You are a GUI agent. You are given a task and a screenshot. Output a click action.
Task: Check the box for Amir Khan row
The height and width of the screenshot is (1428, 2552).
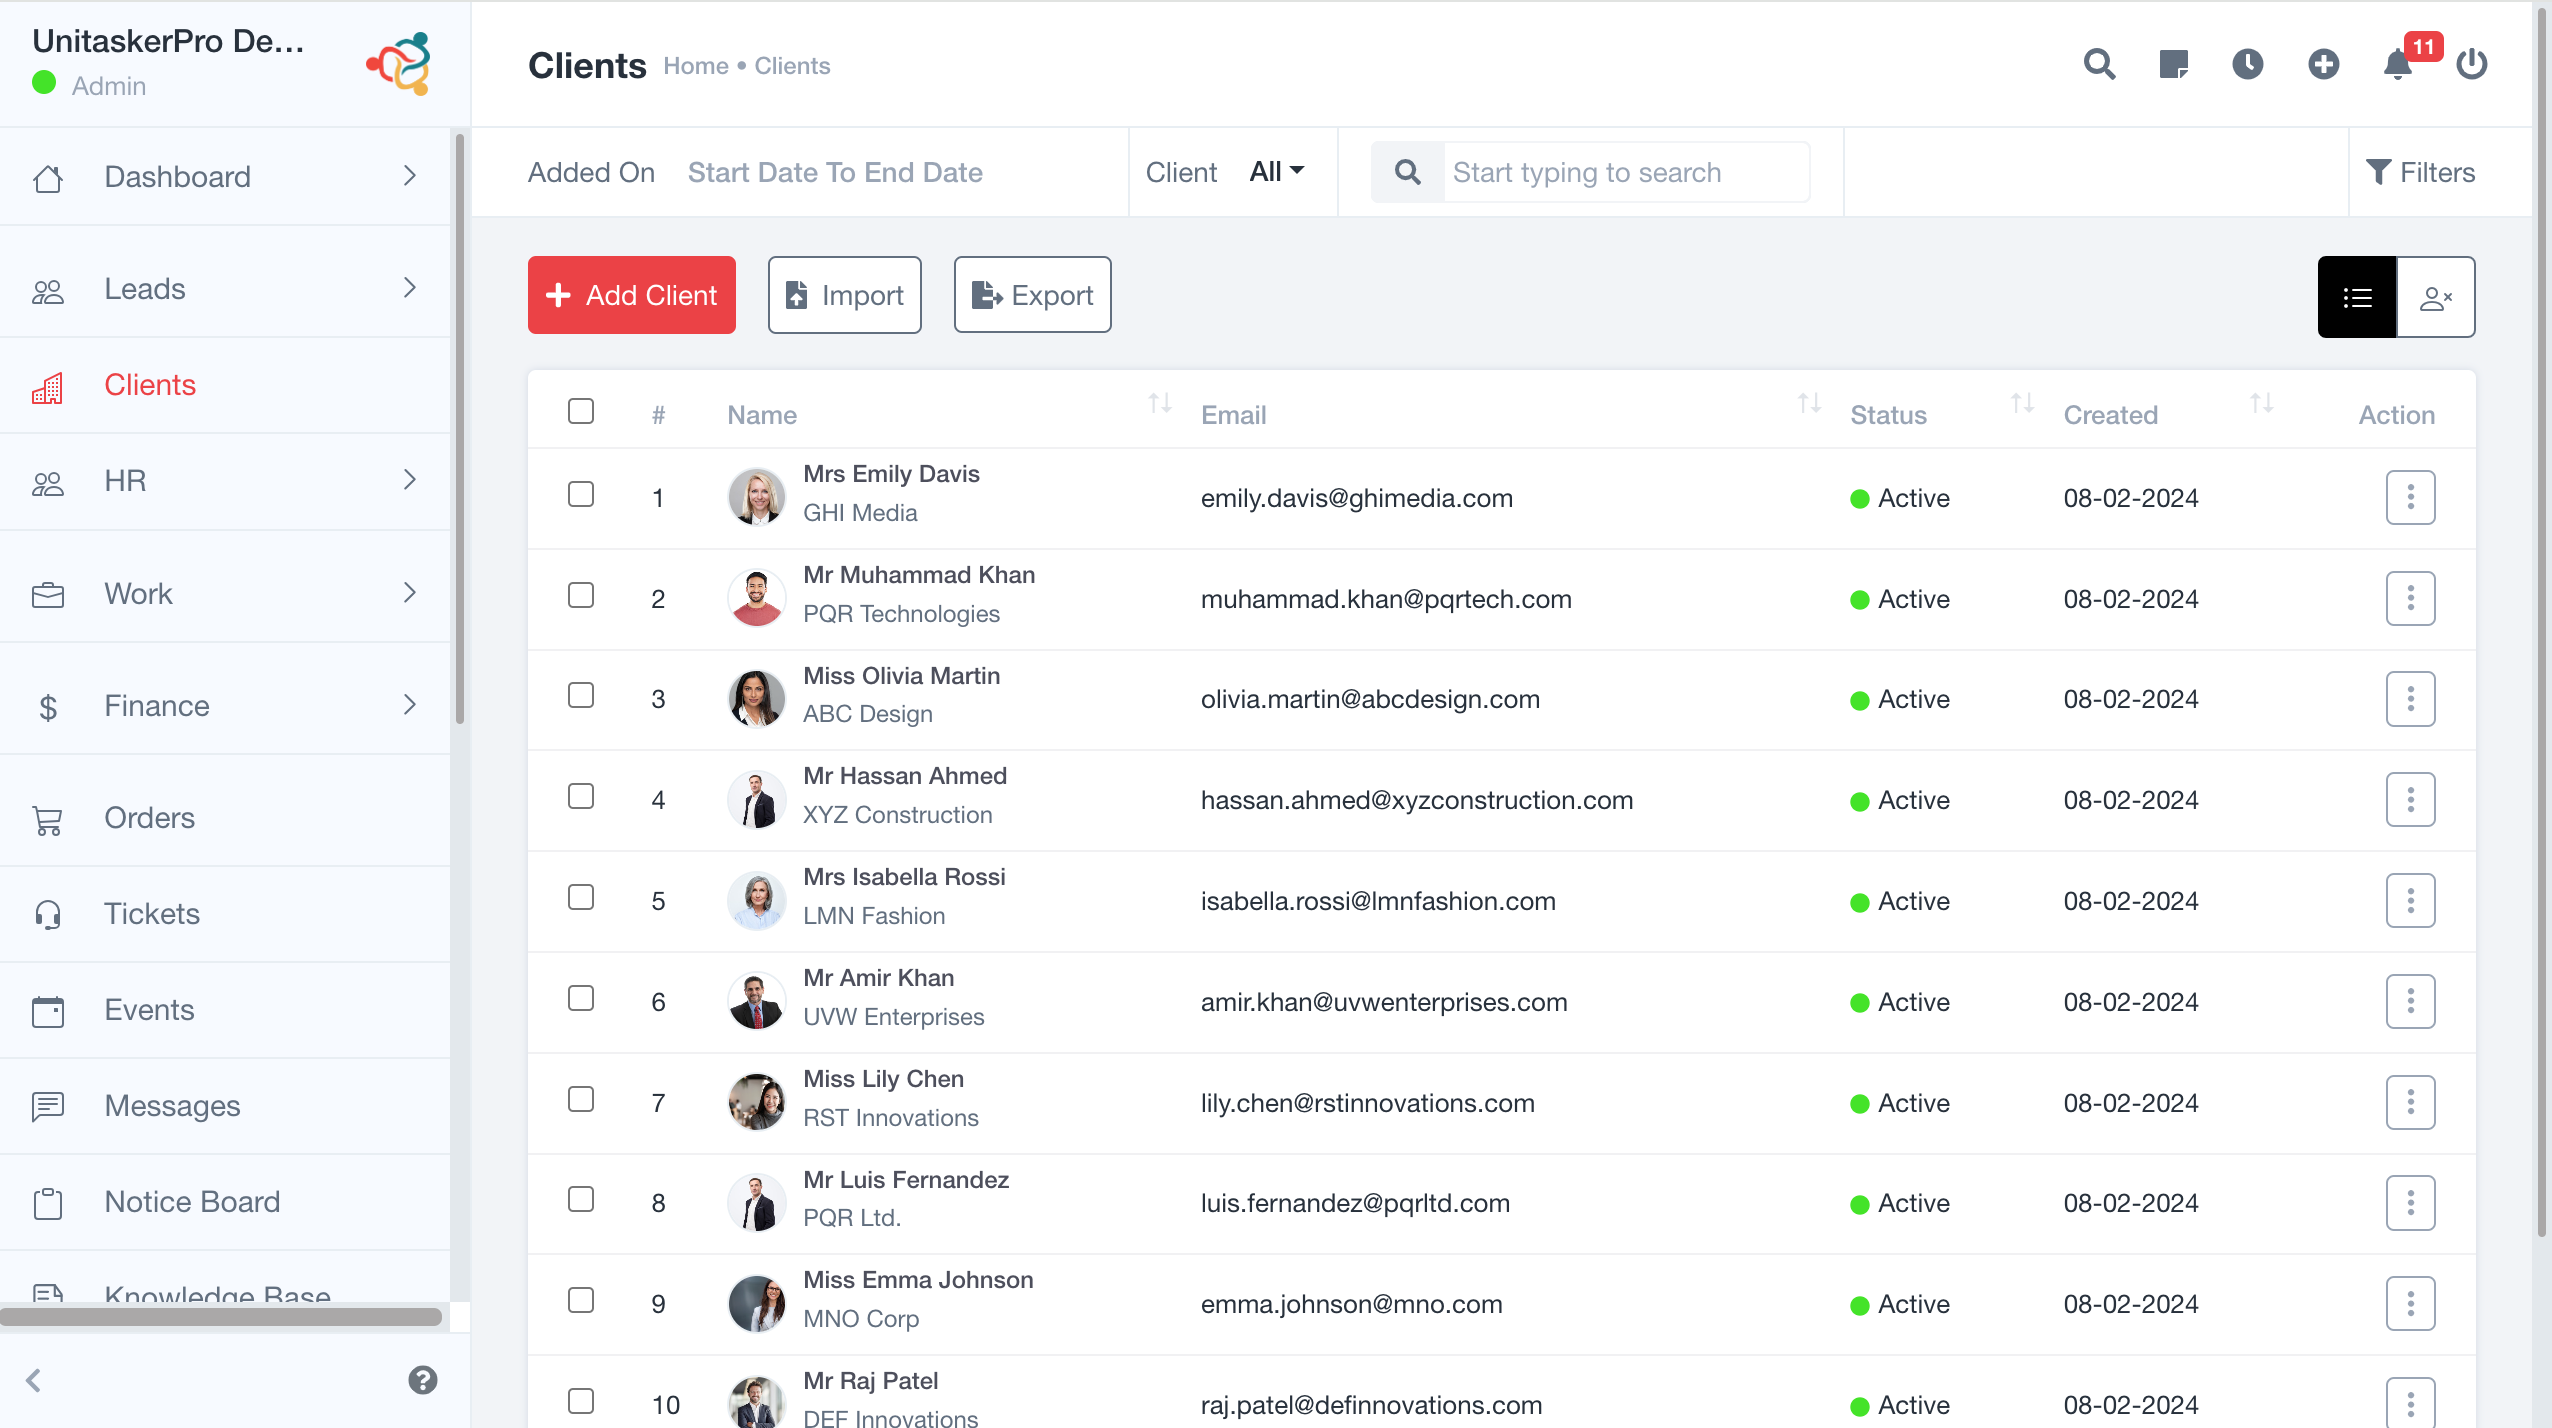point(581,998)
